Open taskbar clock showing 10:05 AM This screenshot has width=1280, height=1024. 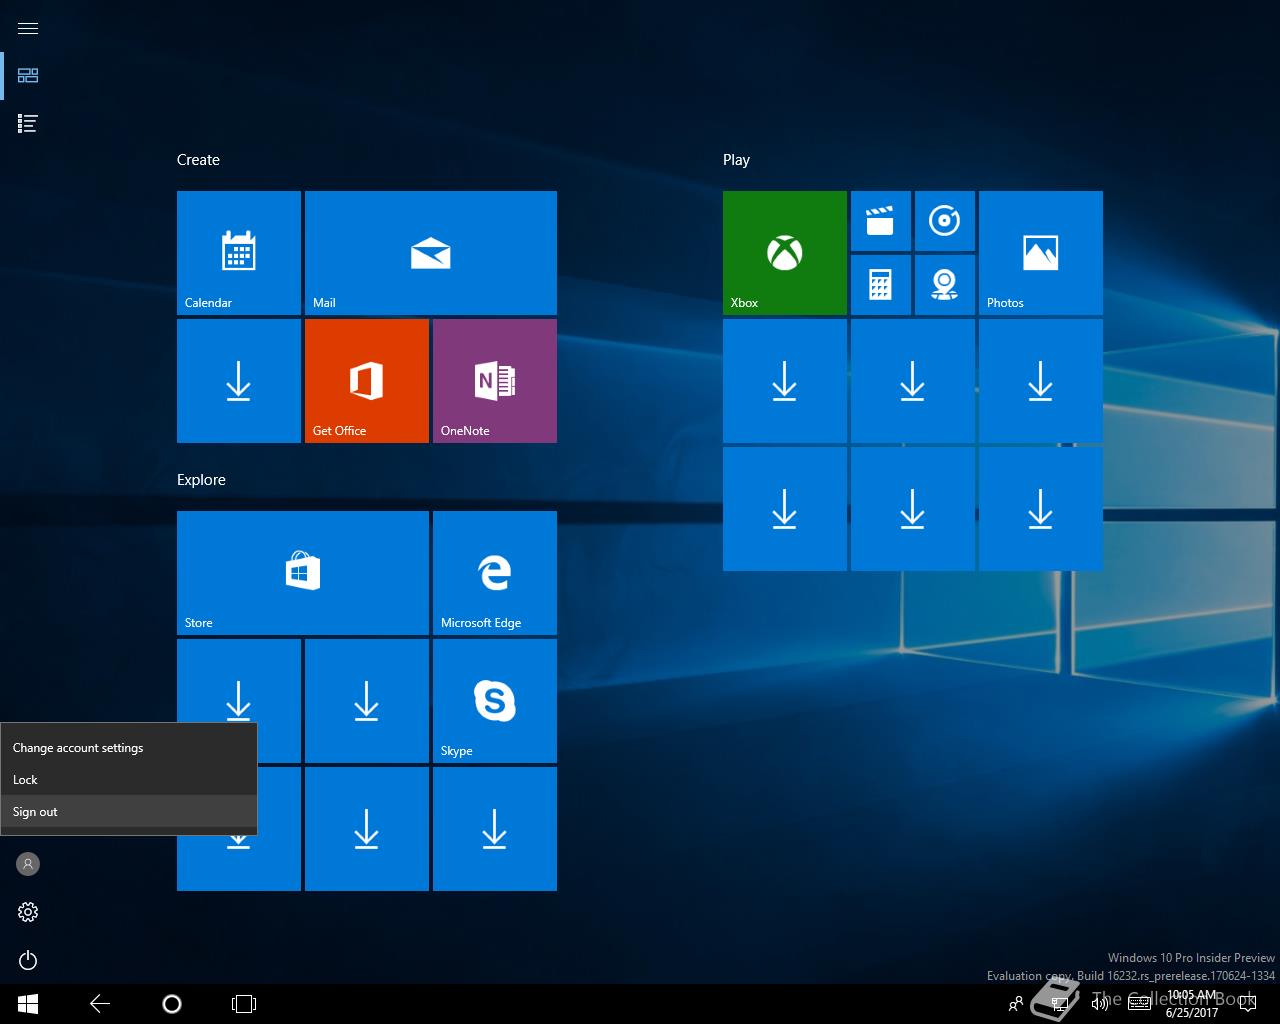coord(1192,1004)
